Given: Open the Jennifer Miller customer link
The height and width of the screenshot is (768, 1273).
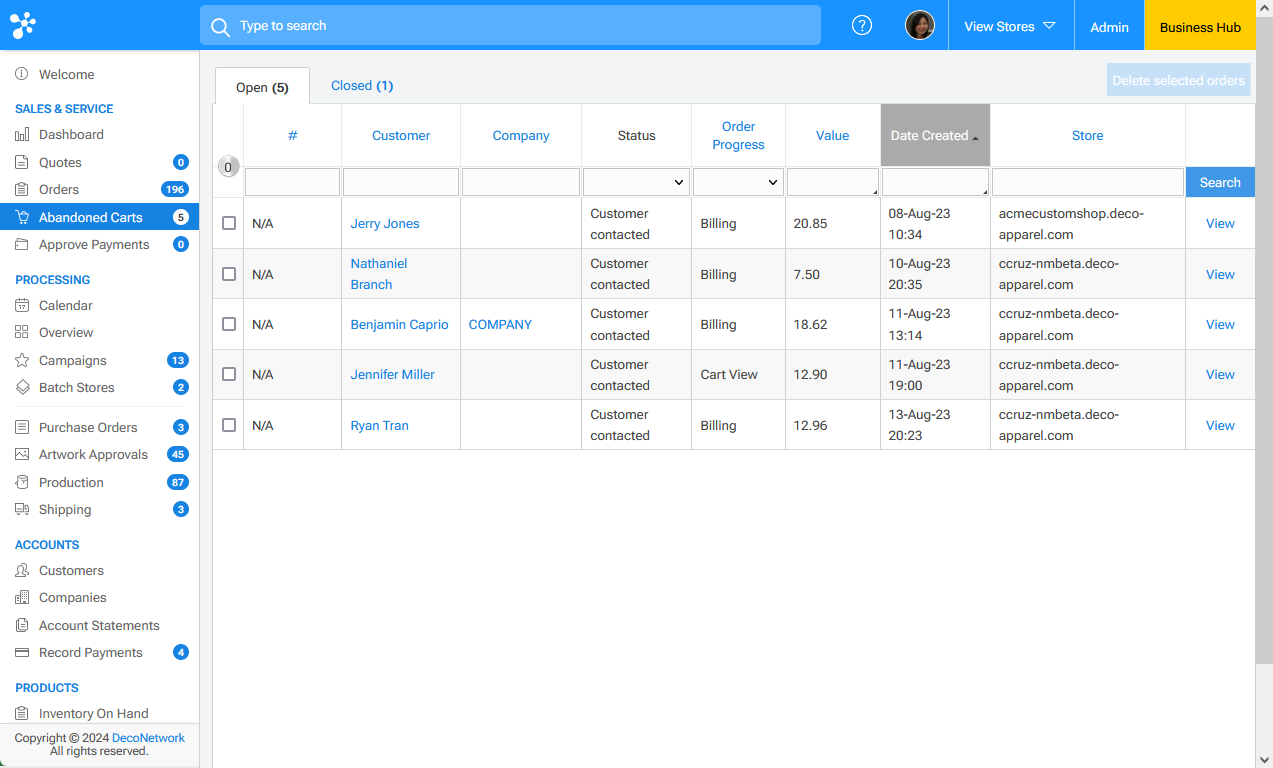Looking at the screenshot, I should pyautogui.click(x=392, y=375).
